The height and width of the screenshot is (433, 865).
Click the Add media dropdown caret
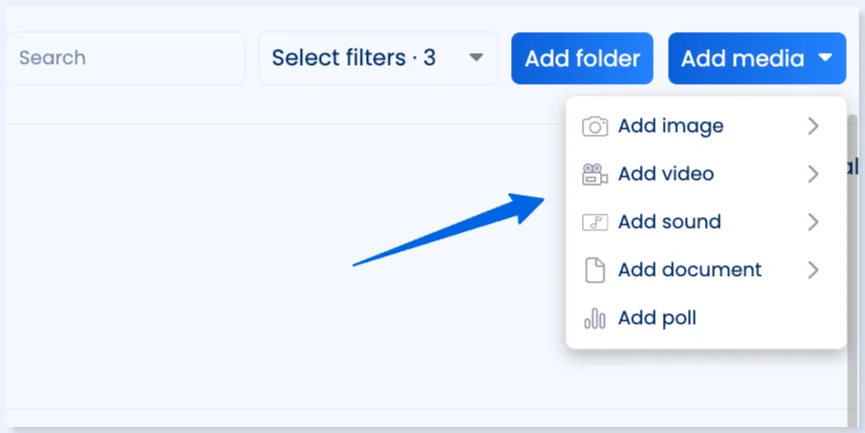click(x=825, y=57)
